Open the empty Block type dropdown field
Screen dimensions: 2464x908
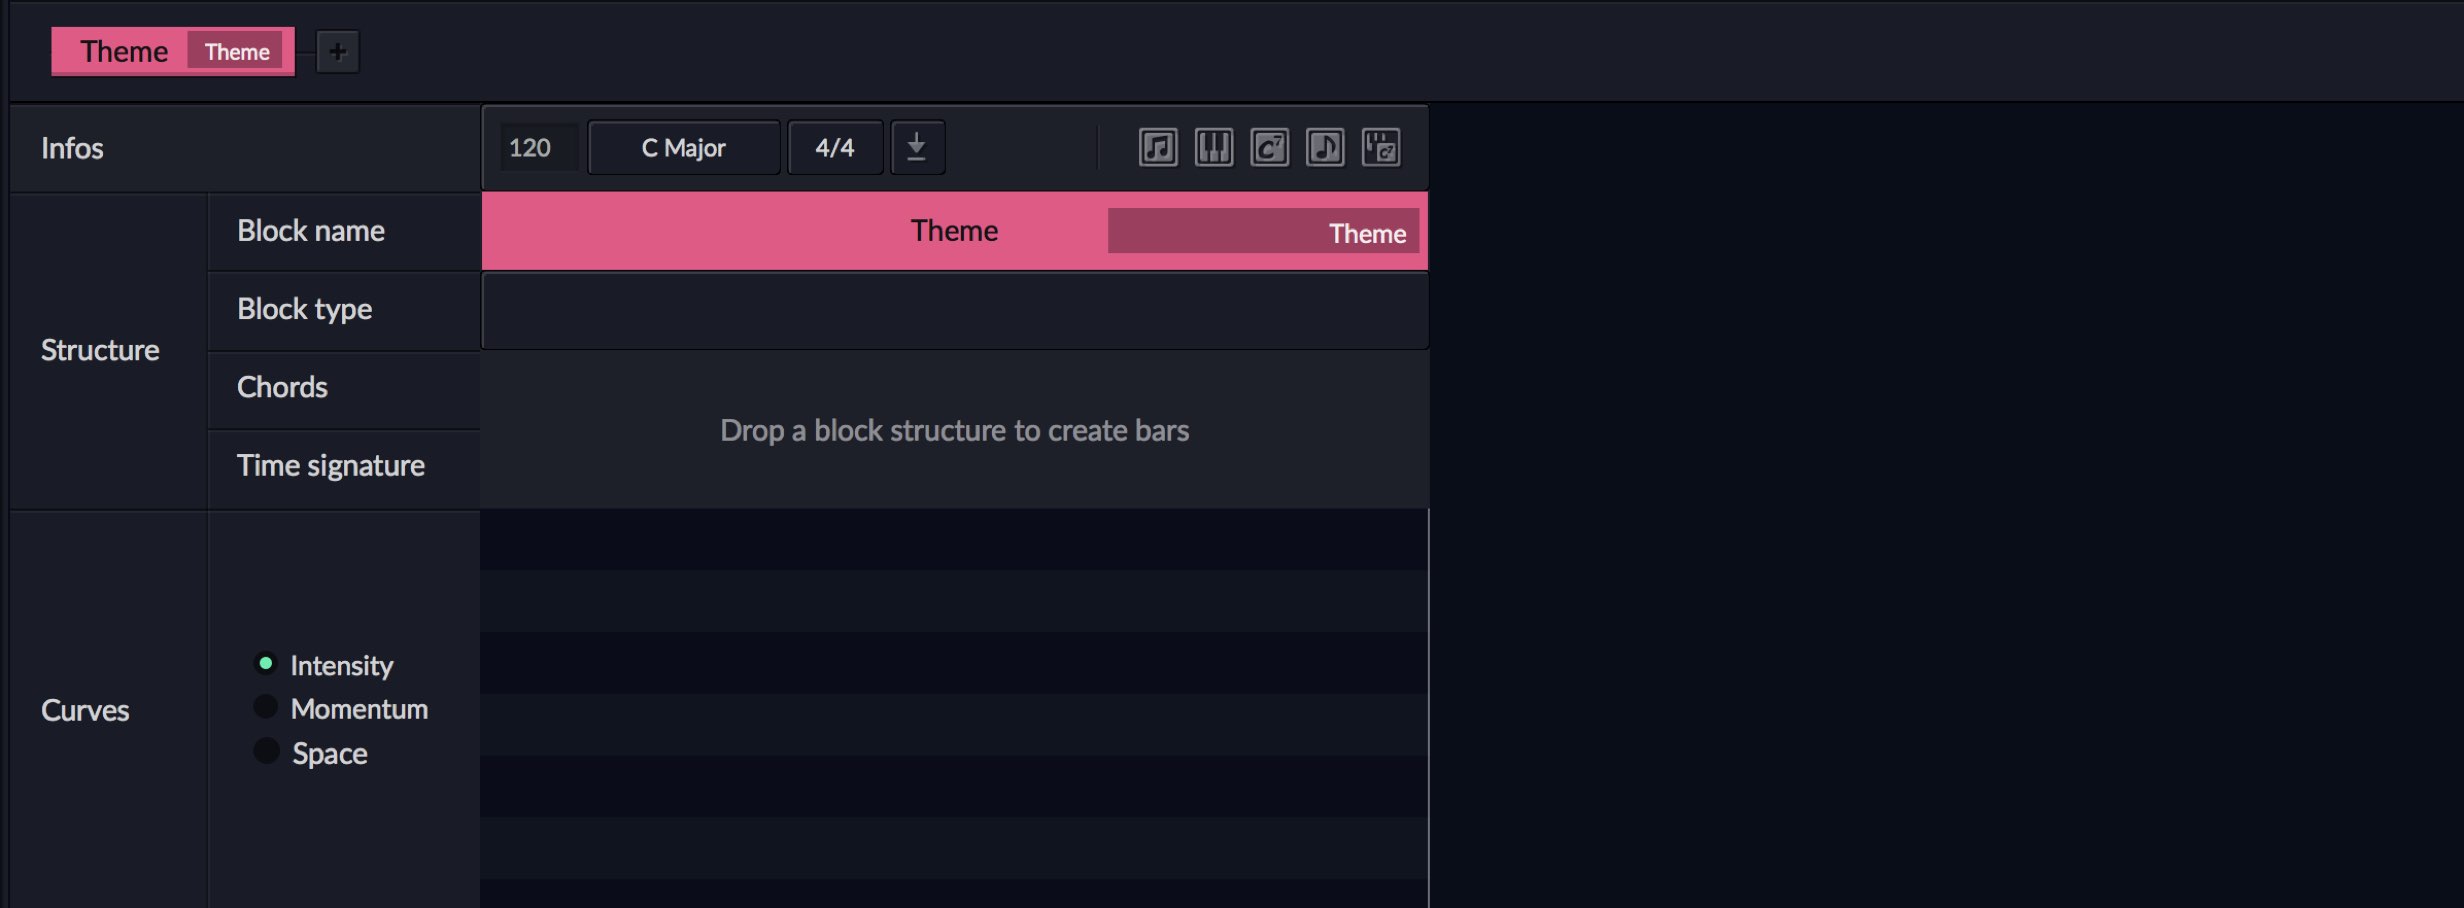(955, 311)
